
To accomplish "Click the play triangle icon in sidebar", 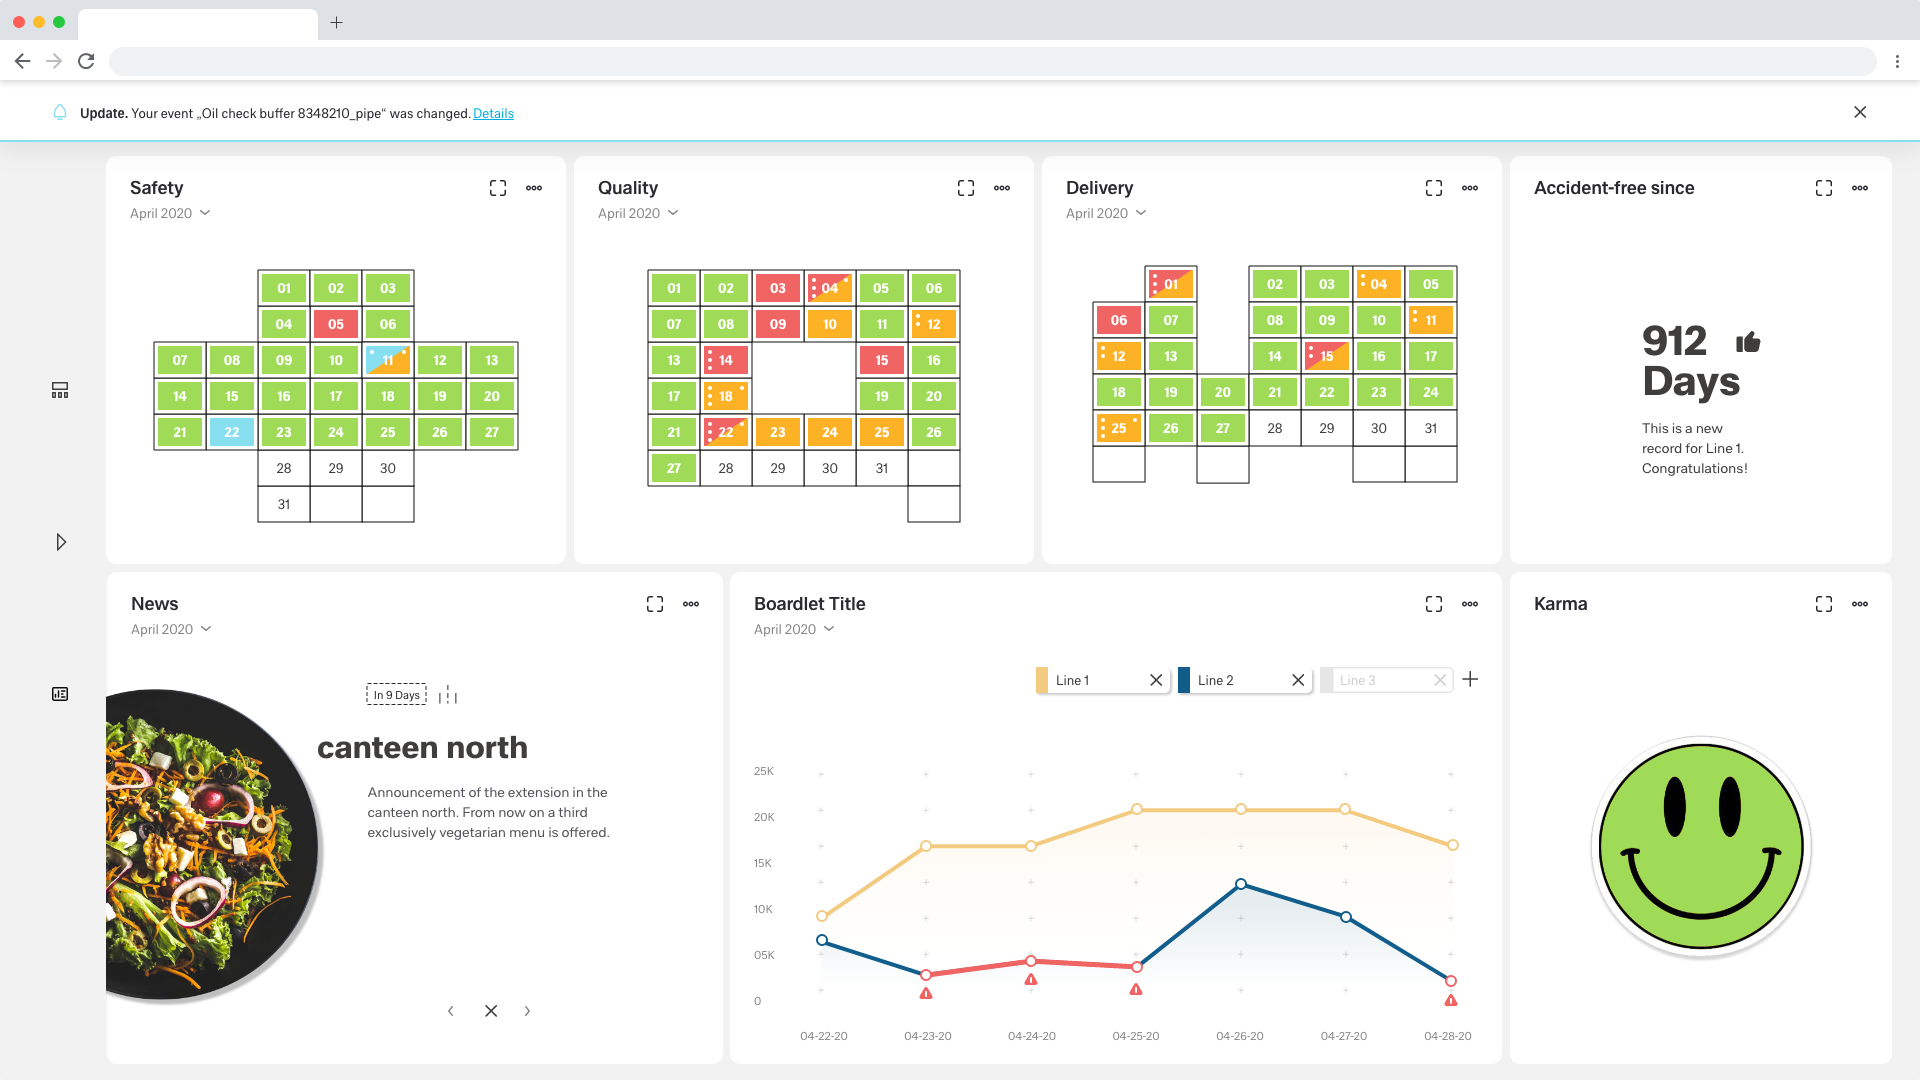I will click(61, 542).
